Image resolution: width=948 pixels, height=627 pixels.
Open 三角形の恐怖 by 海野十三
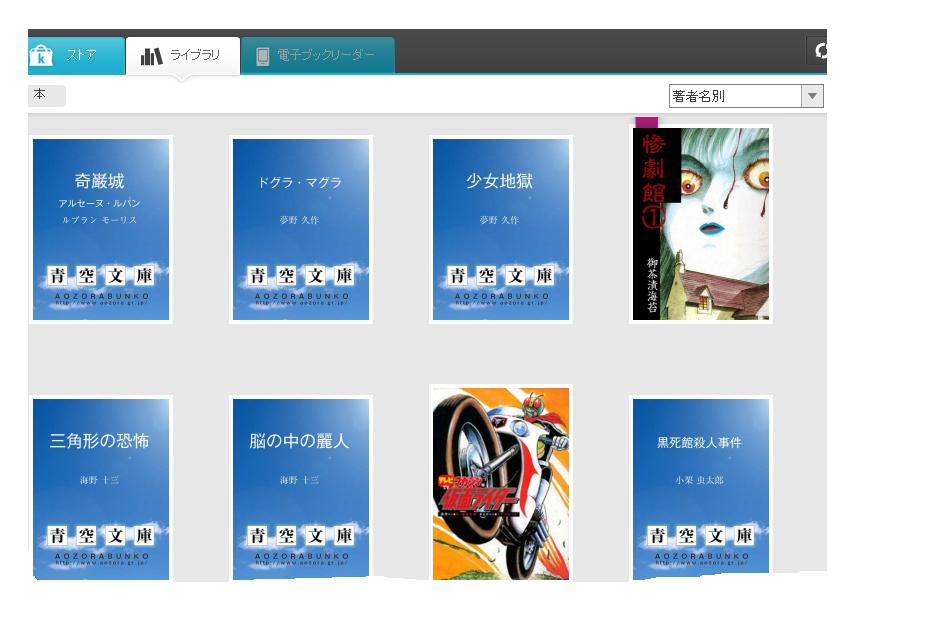tap(100, 484)
